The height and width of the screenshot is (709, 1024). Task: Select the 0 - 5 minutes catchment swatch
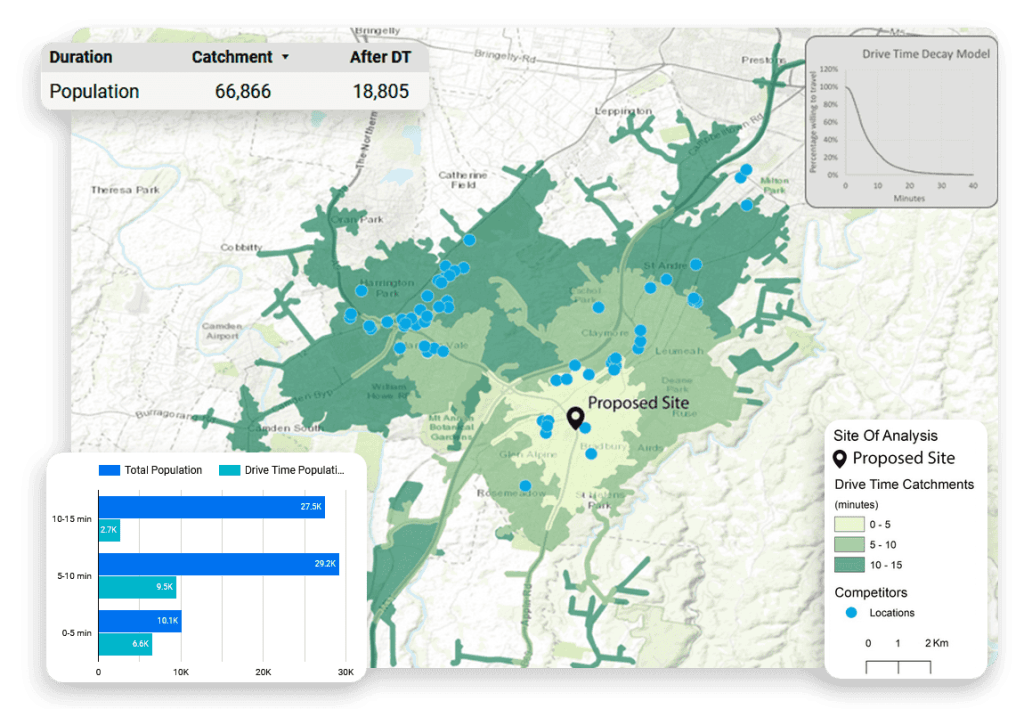[x=851, y=524]
